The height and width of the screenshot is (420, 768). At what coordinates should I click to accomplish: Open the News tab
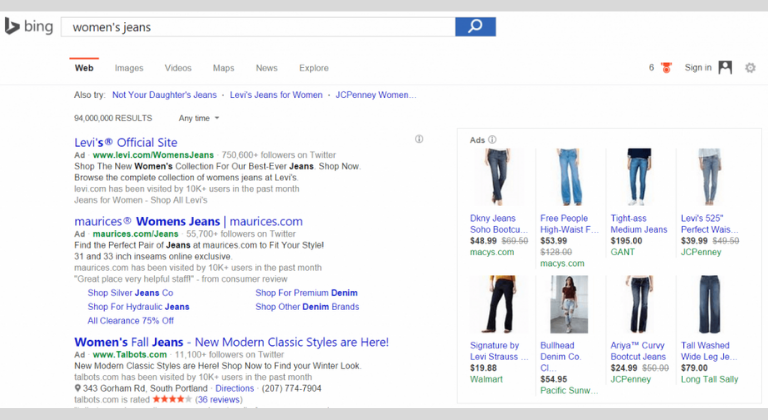[x=266, y=68]
